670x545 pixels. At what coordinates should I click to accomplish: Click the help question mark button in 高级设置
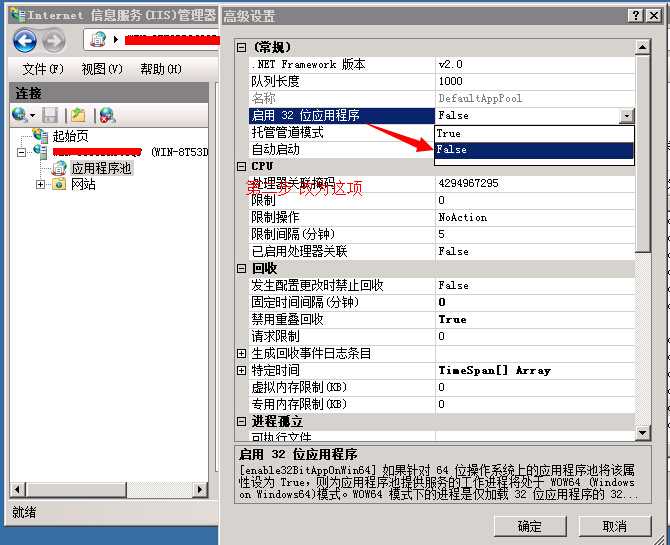pos(635,15)
